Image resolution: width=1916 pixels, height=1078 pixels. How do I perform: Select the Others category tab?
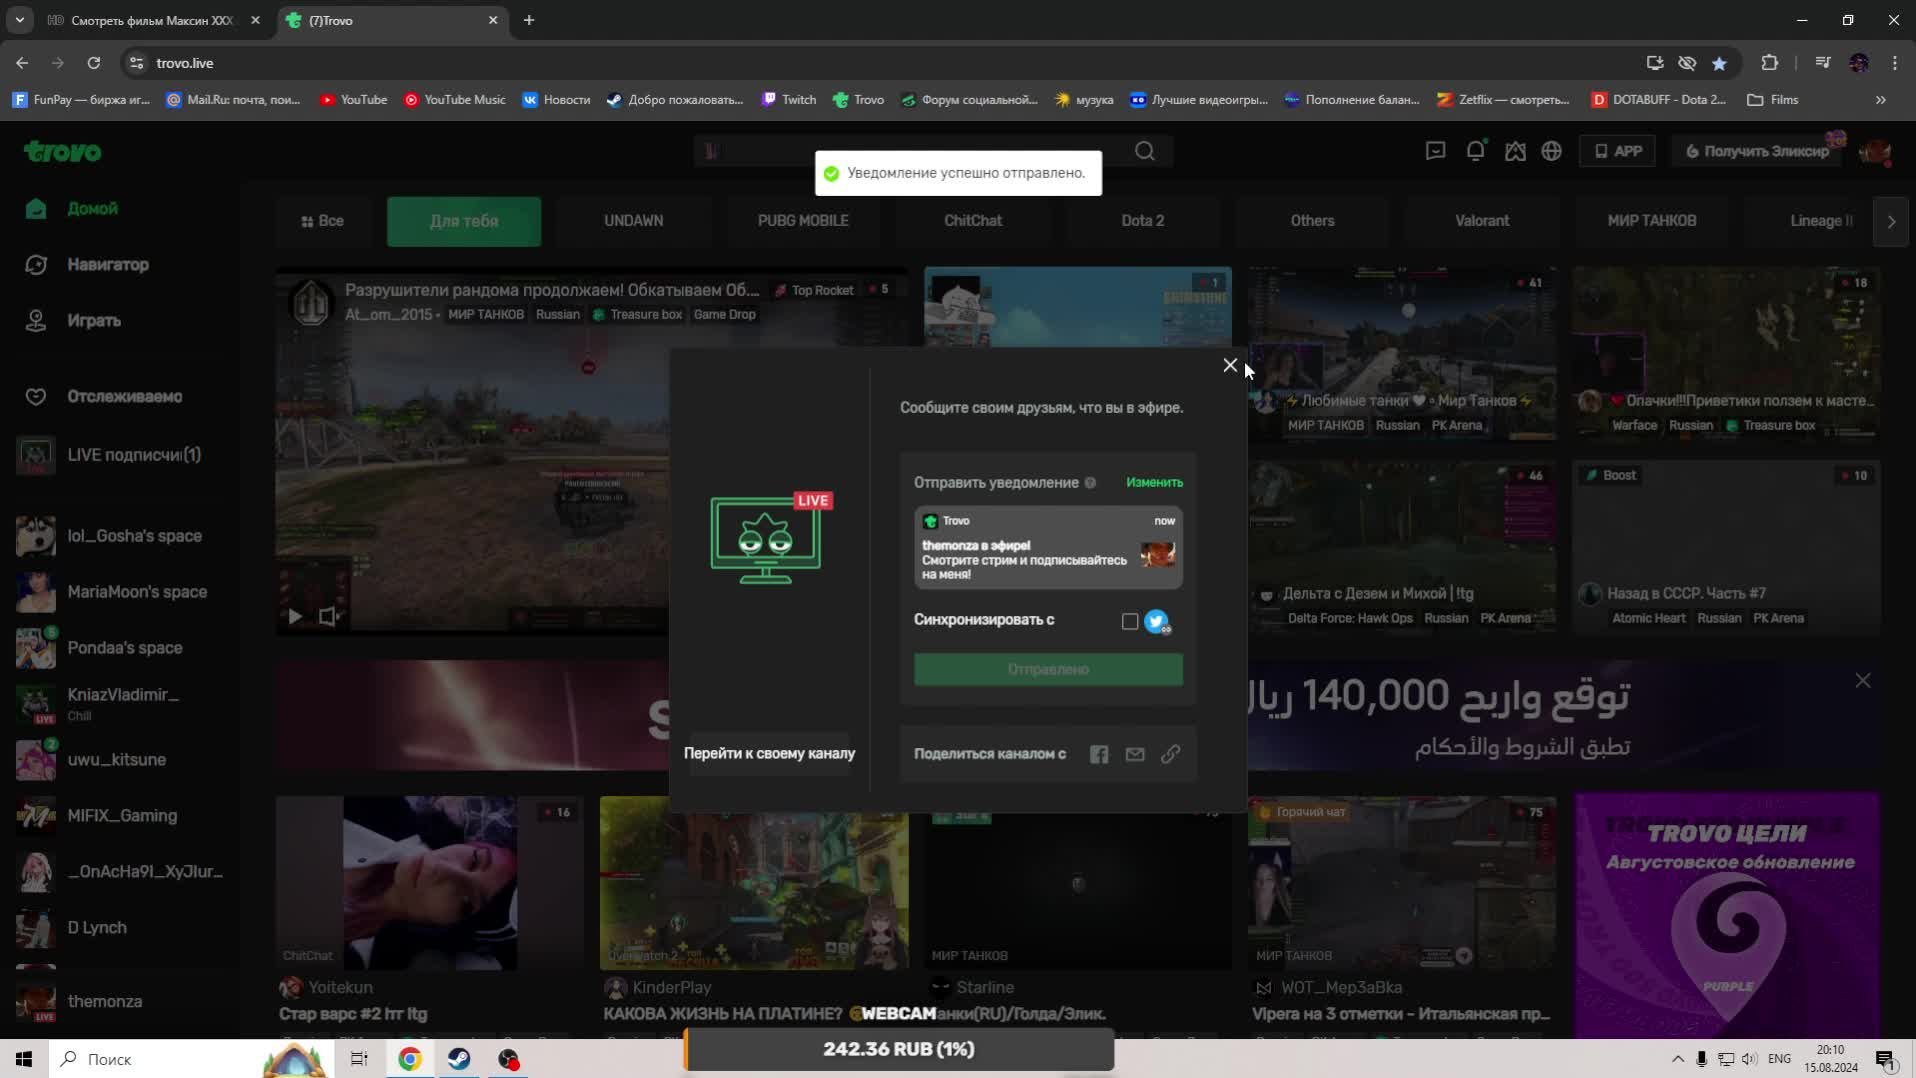[1312, 221]
